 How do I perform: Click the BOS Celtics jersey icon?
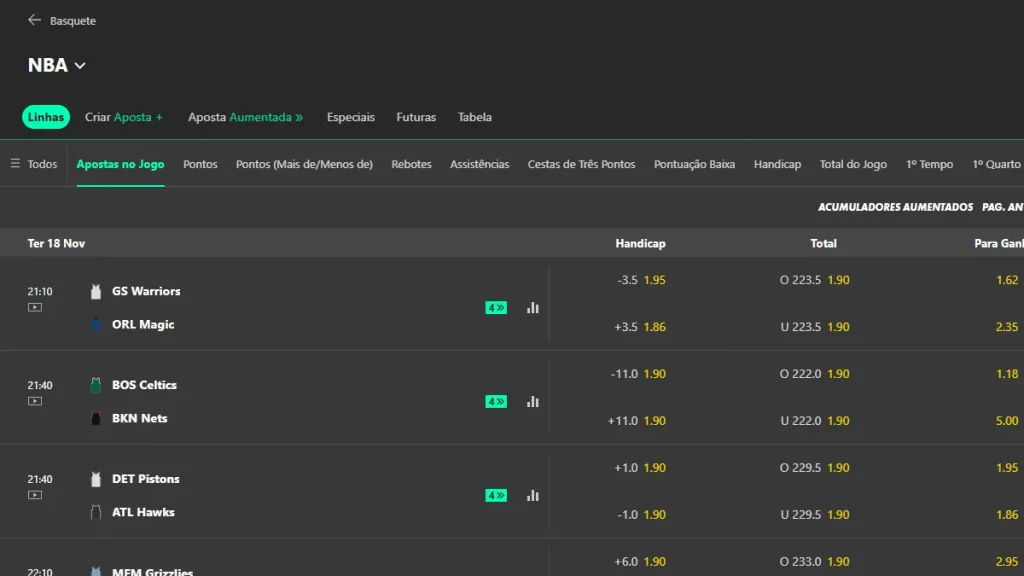pos(95,384)
